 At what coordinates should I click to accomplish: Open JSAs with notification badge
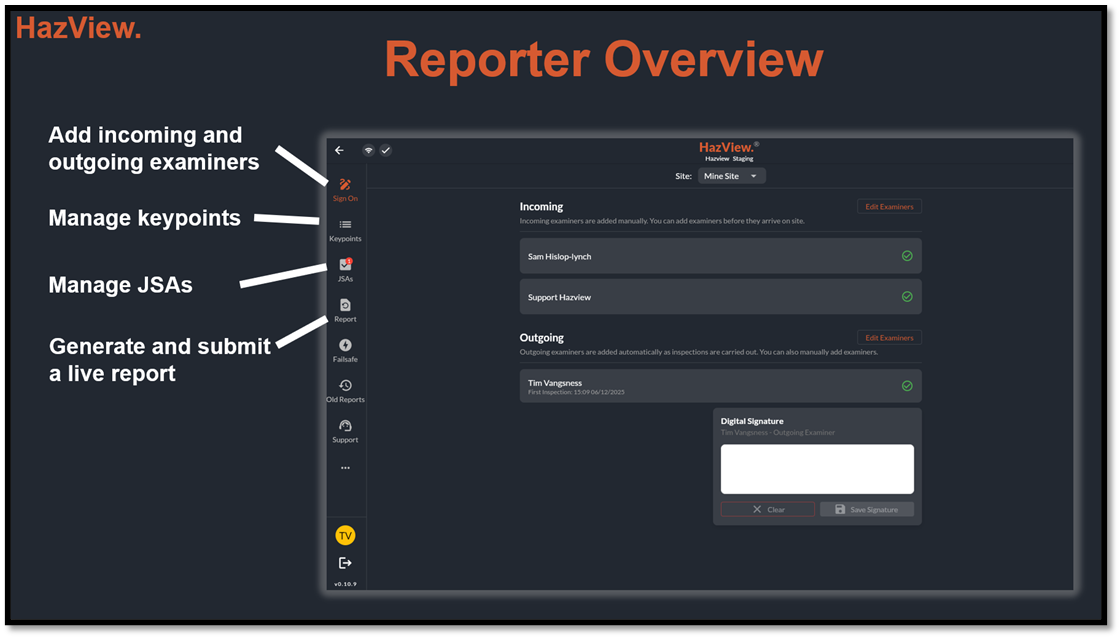(x=345, y=266)
